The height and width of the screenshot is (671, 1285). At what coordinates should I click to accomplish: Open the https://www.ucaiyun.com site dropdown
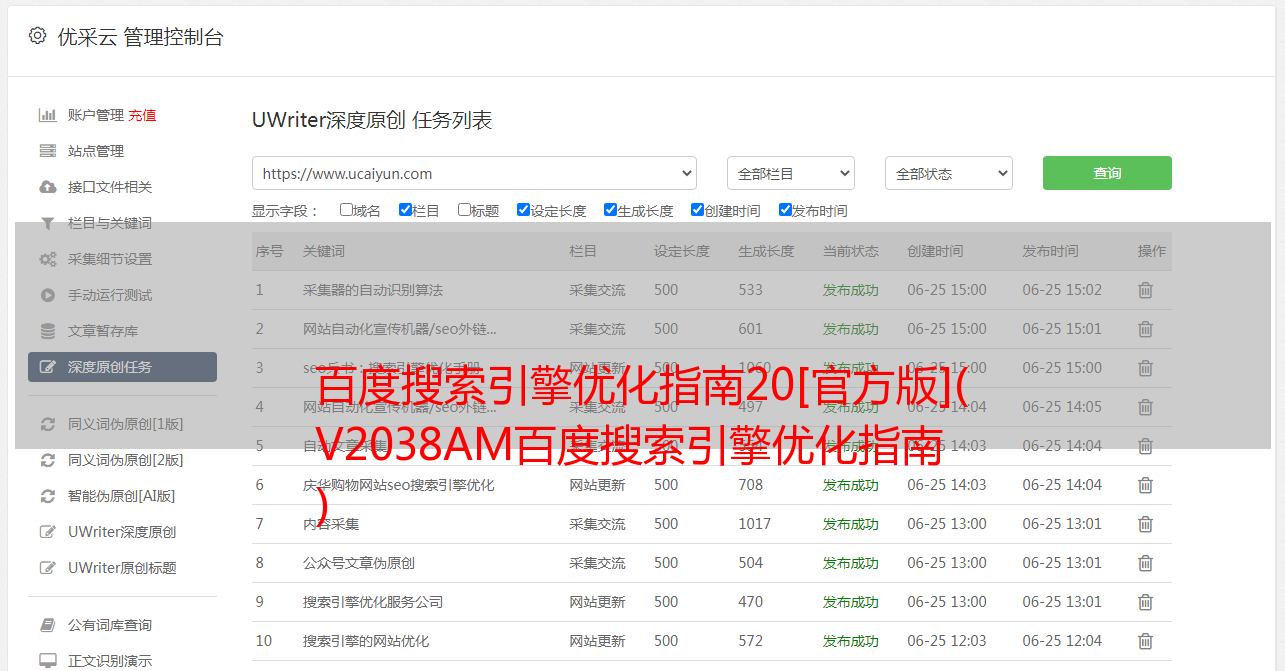click(474, 173)
